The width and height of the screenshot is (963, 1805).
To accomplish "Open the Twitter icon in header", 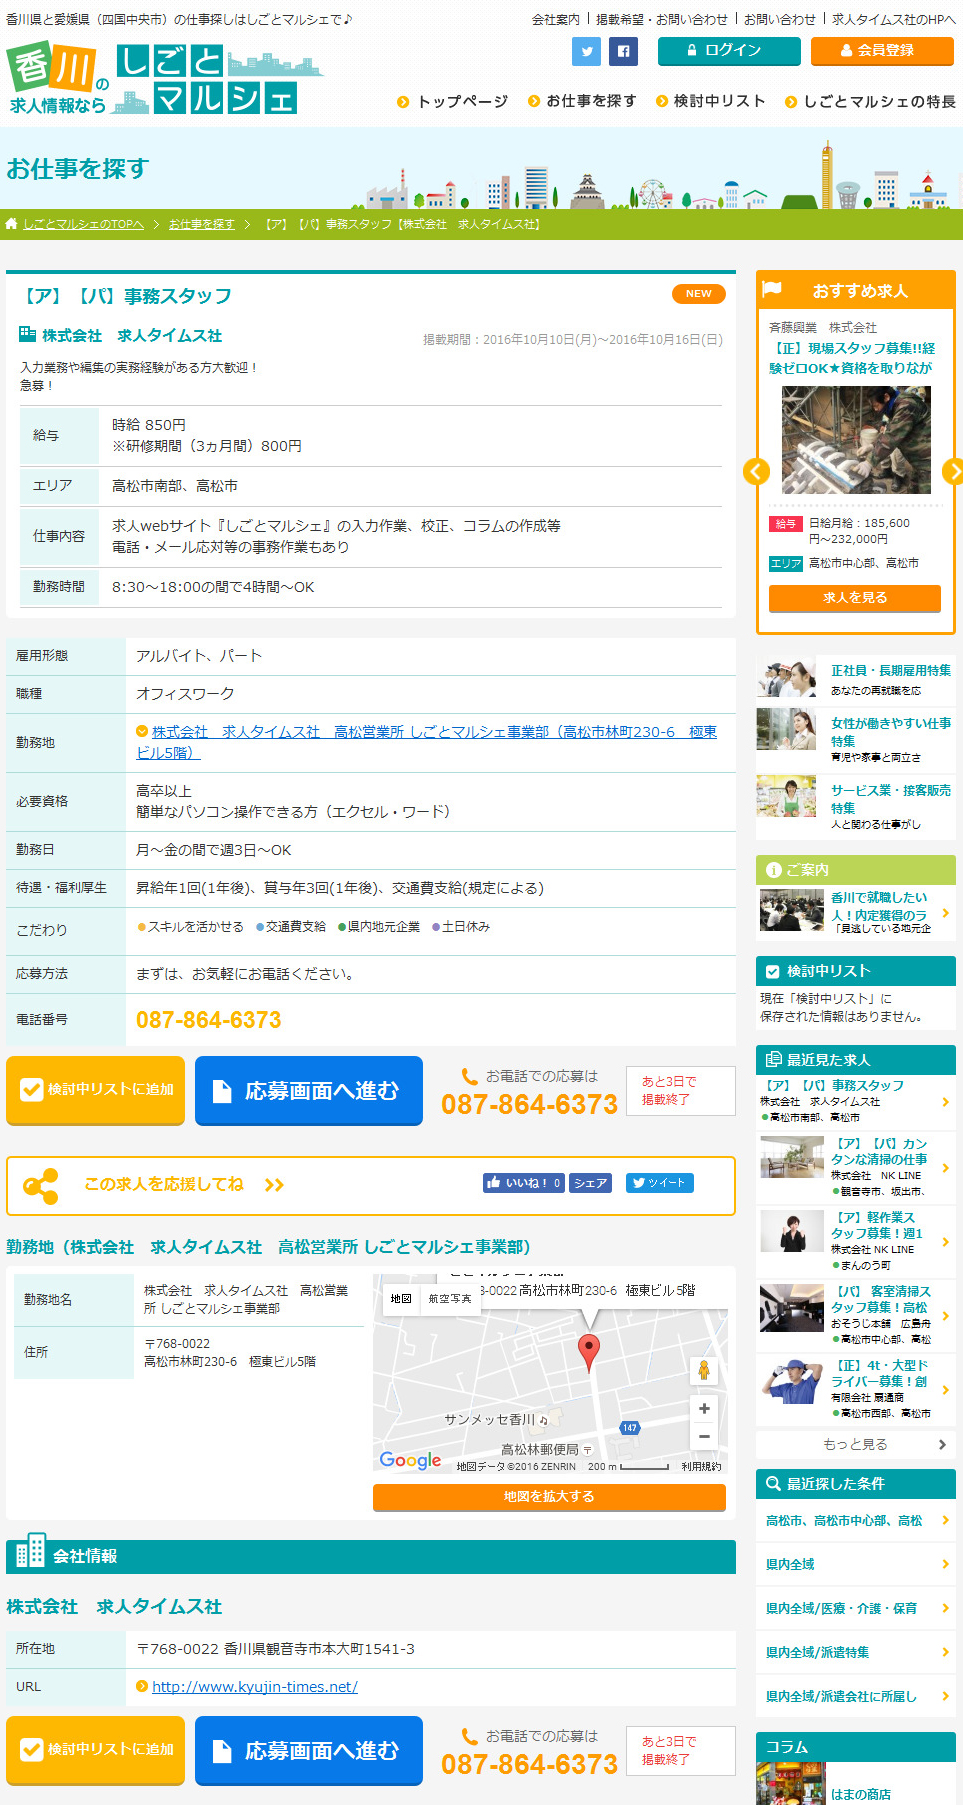I will click(586, 52).
